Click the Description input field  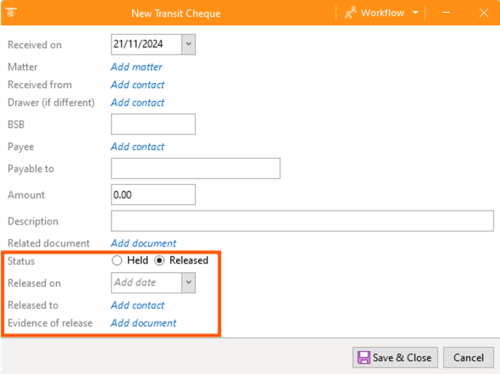[302, 221]
